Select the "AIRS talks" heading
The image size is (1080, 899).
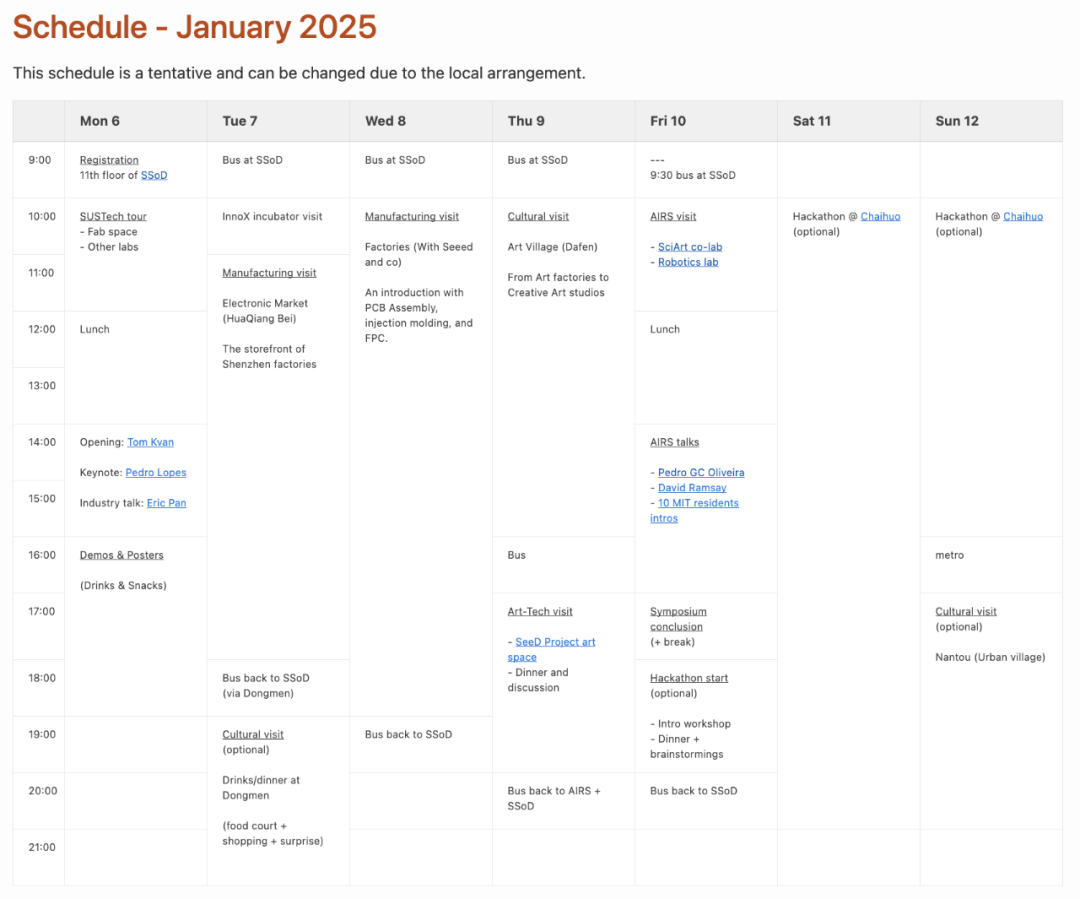[674, 442]
